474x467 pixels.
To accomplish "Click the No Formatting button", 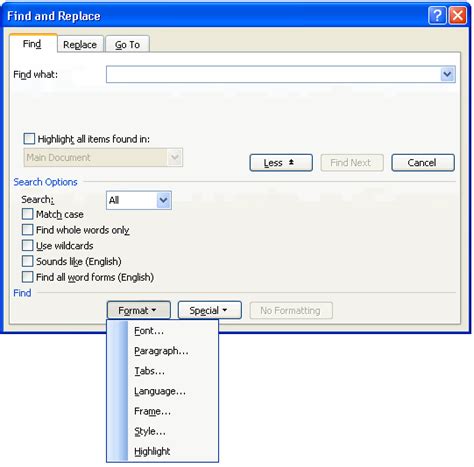I will [291, 310].
